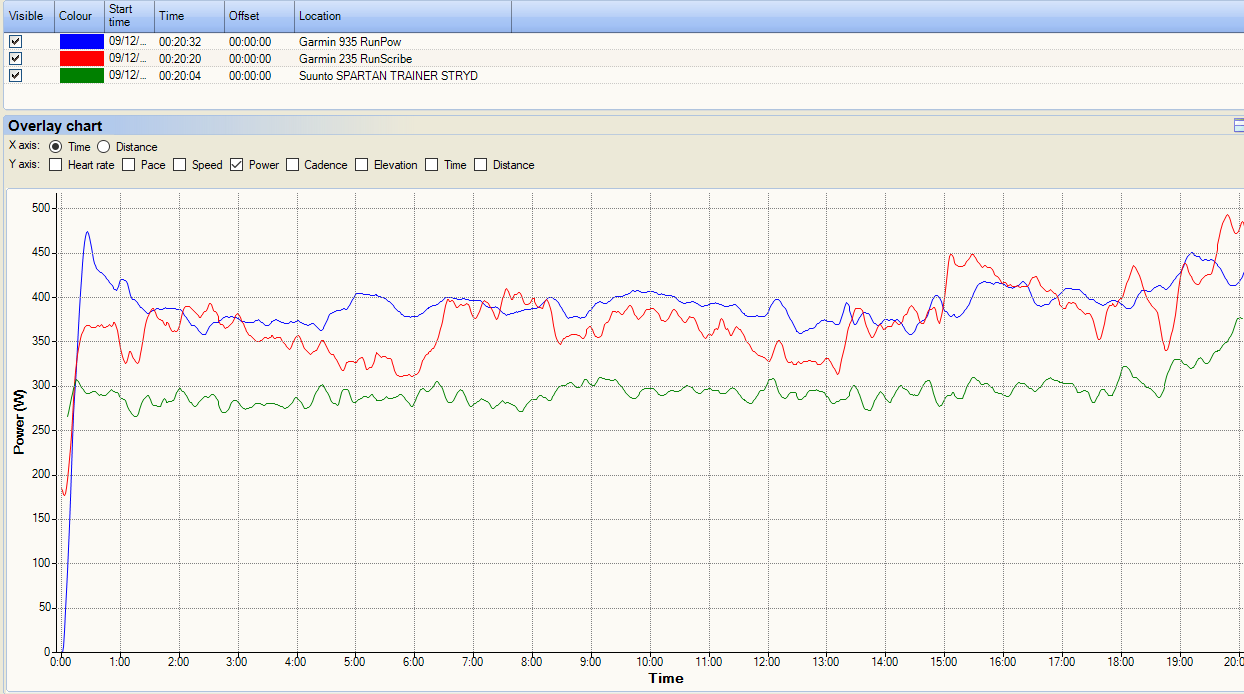Viewport: 1244px width, 694px height.
Task: Click the 5:00 tick on time axis
Action: point(355,661)
